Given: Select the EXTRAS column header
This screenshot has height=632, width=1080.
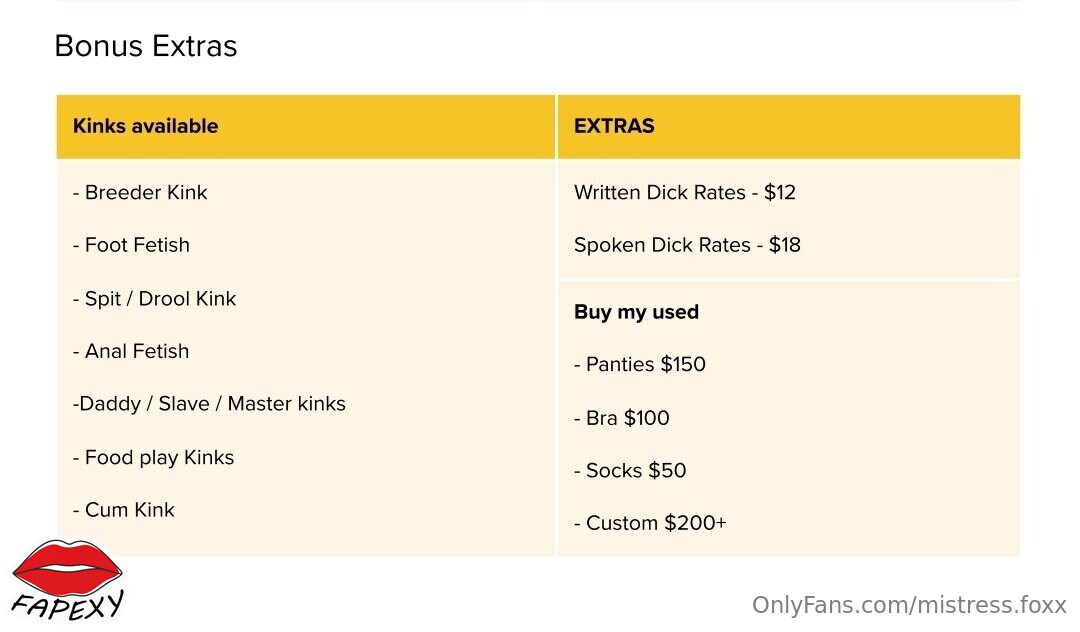Looking at the screenshot, I should point(789,127).
